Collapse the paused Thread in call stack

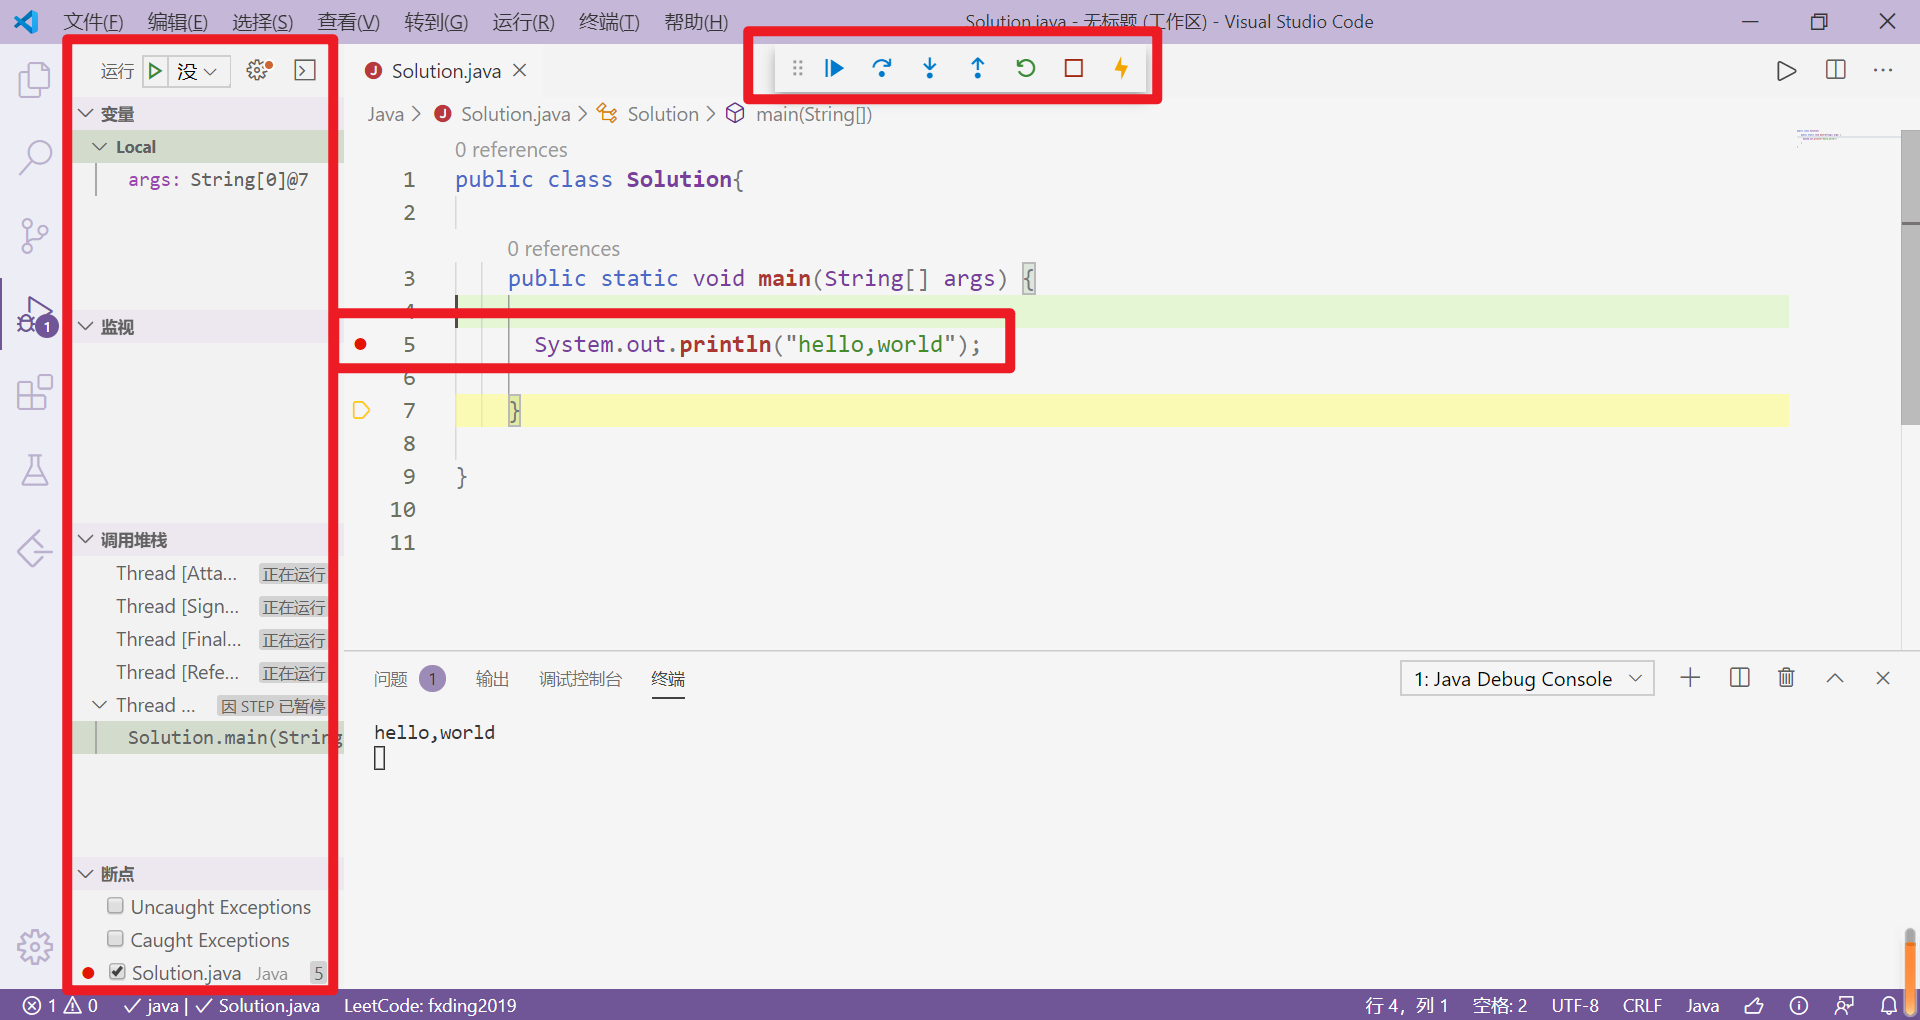(x=99, y=705)
